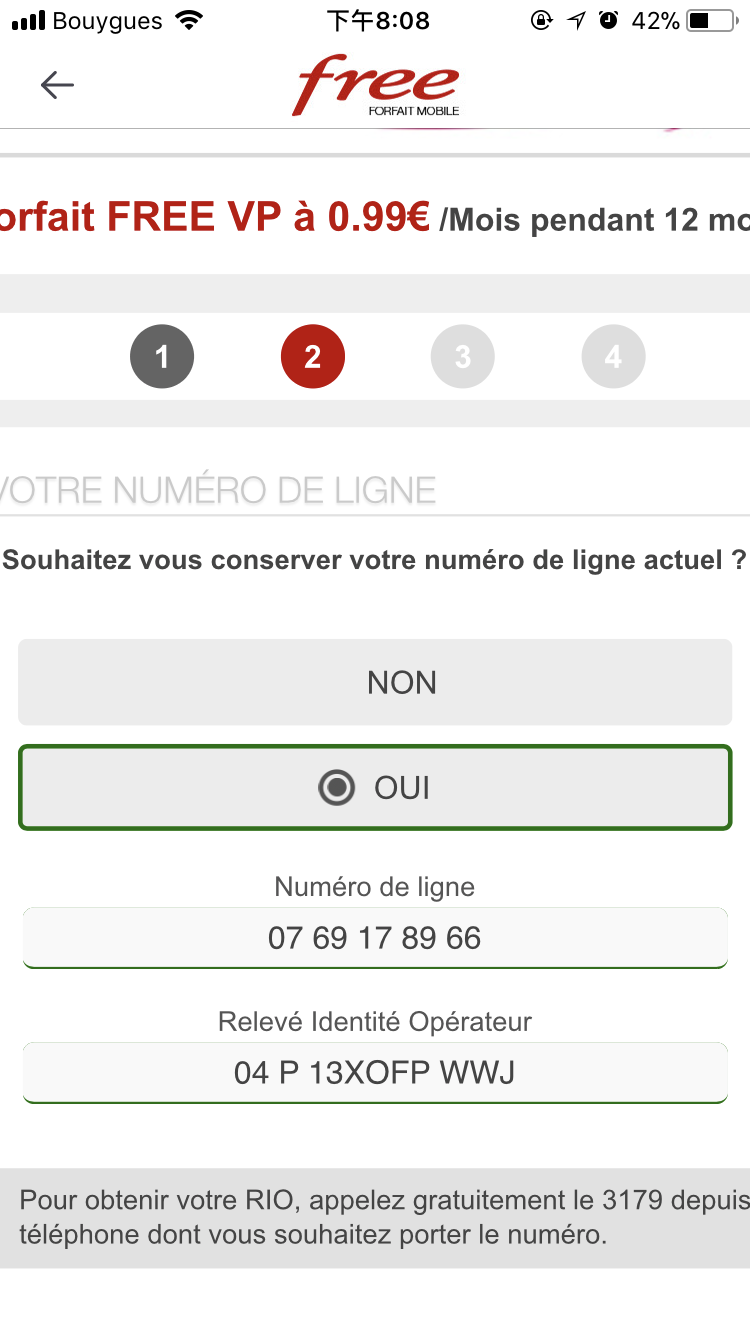Edit the Numéro de ligne field
This screenshot has width=750, height=1334.
point(375,938)
